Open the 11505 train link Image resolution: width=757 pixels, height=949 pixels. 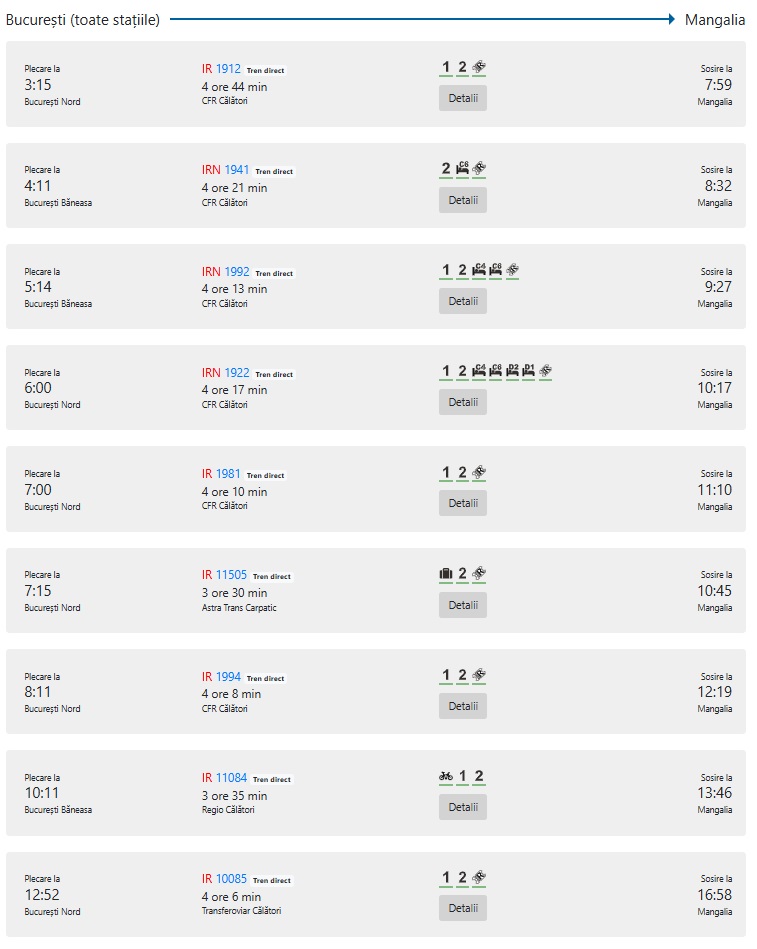[231, 575]
